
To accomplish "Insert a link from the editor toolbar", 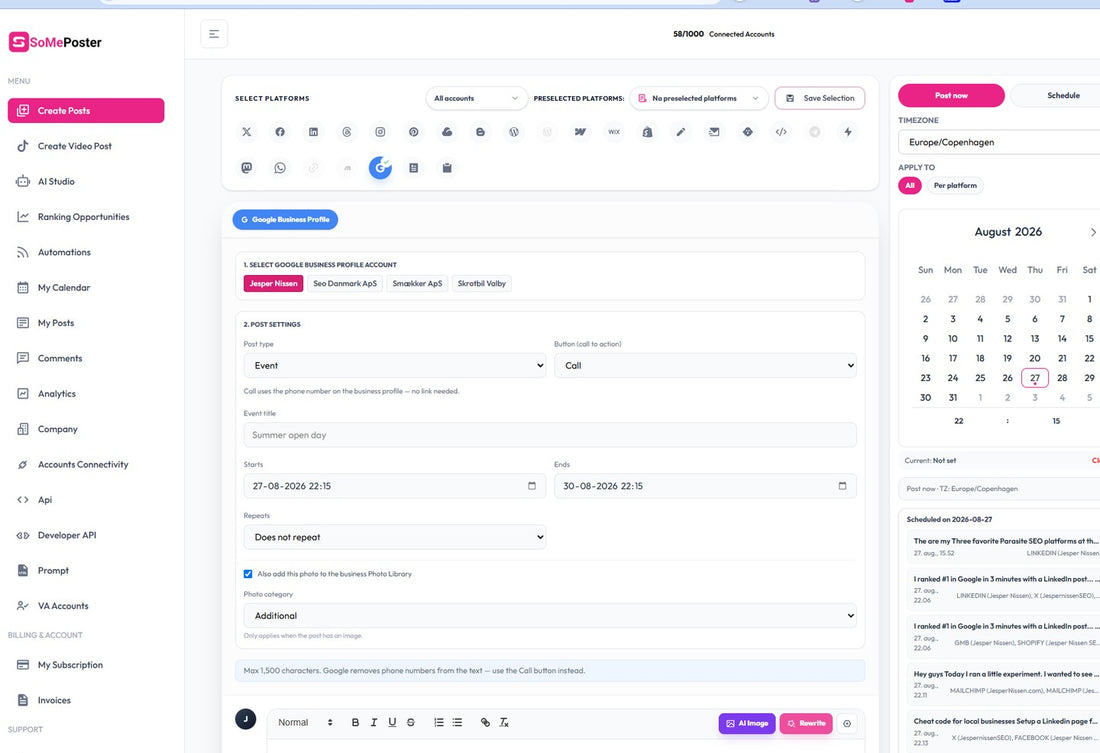I will [x=485, y=722].
